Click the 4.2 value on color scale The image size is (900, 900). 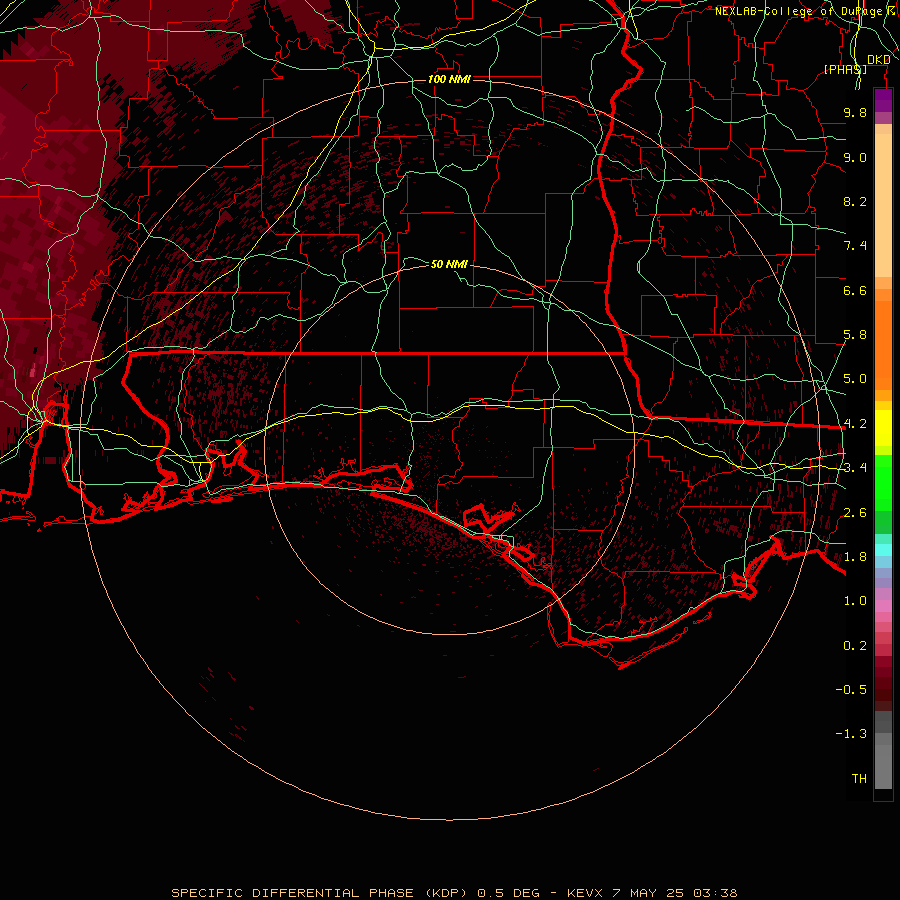pos(855,424)
